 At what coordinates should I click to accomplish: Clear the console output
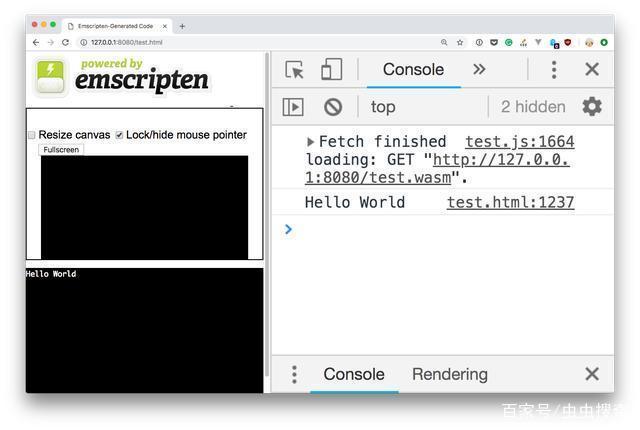click(333, 107)
